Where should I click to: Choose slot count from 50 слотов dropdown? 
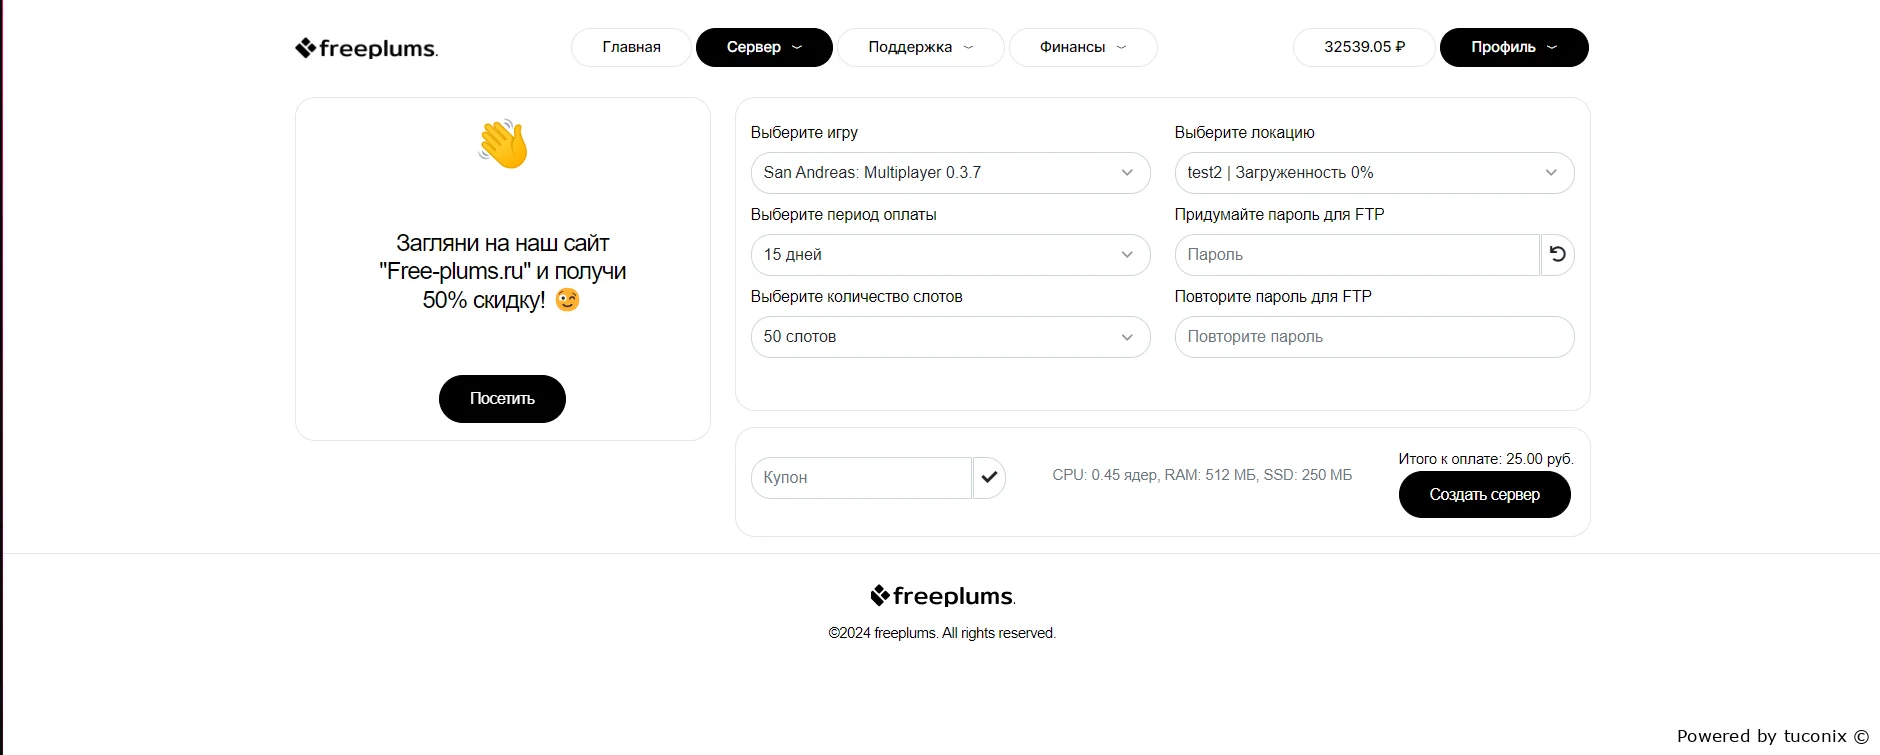coord(950,337)
